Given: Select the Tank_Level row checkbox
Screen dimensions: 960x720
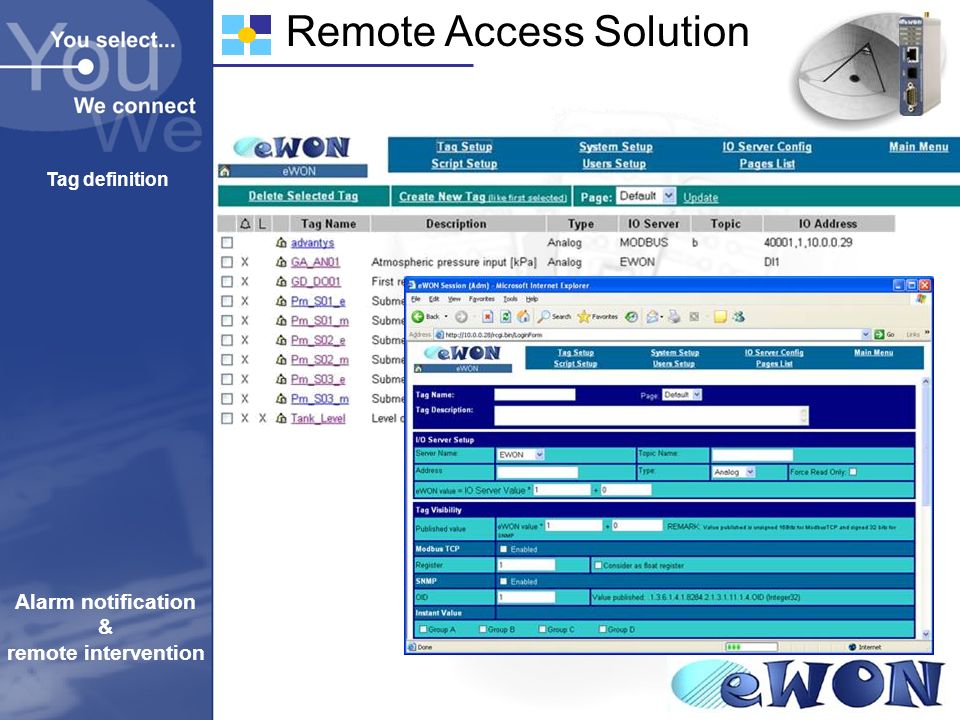Looking at the screenshot, I should pos(227,418).
